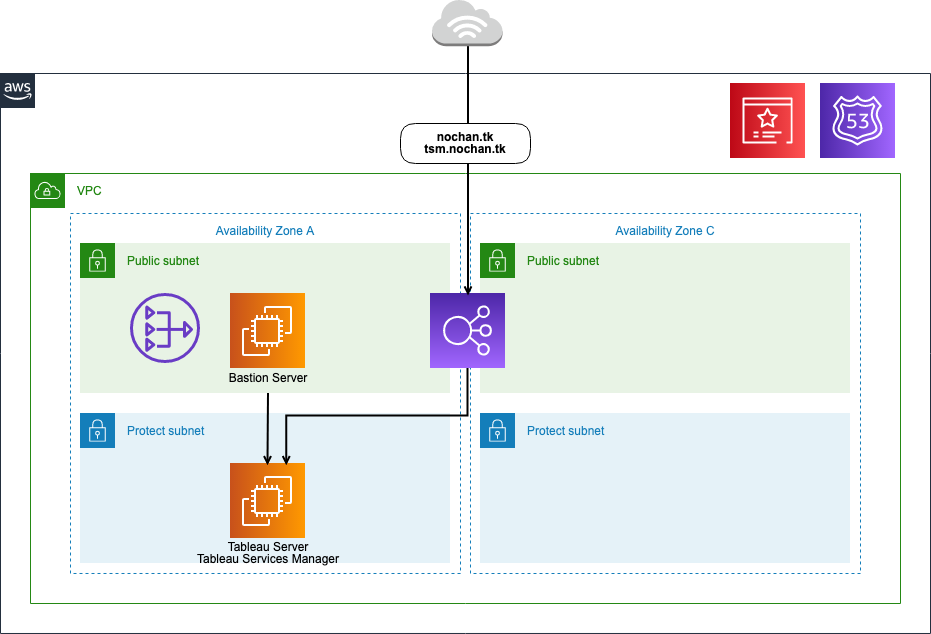
Task: Select the blue lock icon in Zone C Protect subnet
Action: point(497,430)
